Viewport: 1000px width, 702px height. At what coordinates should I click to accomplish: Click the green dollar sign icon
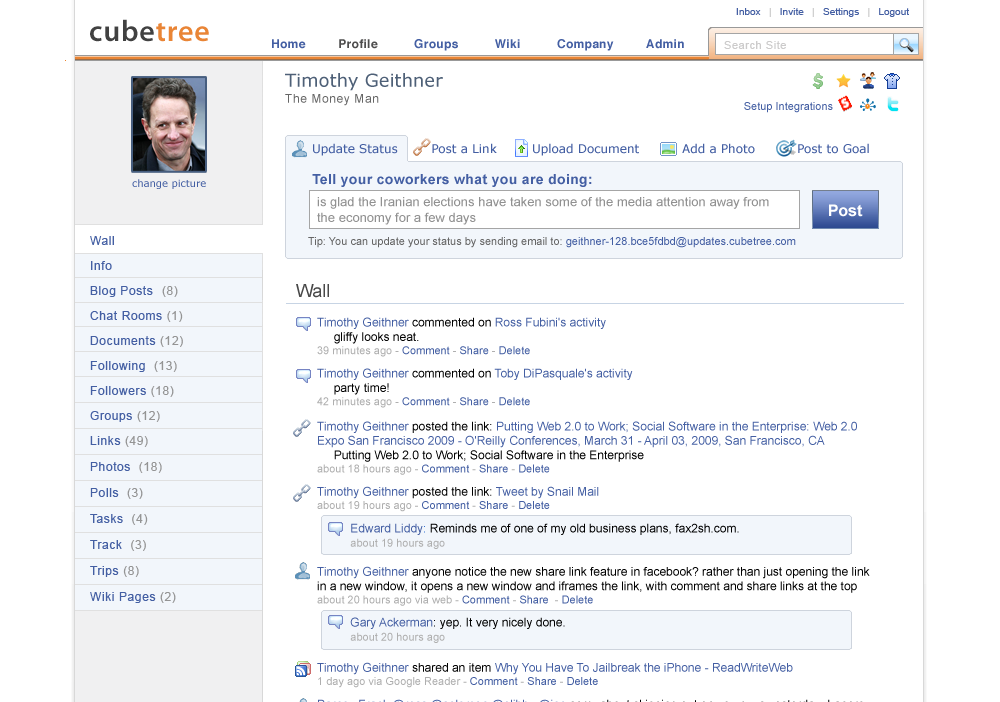(818, 81)
